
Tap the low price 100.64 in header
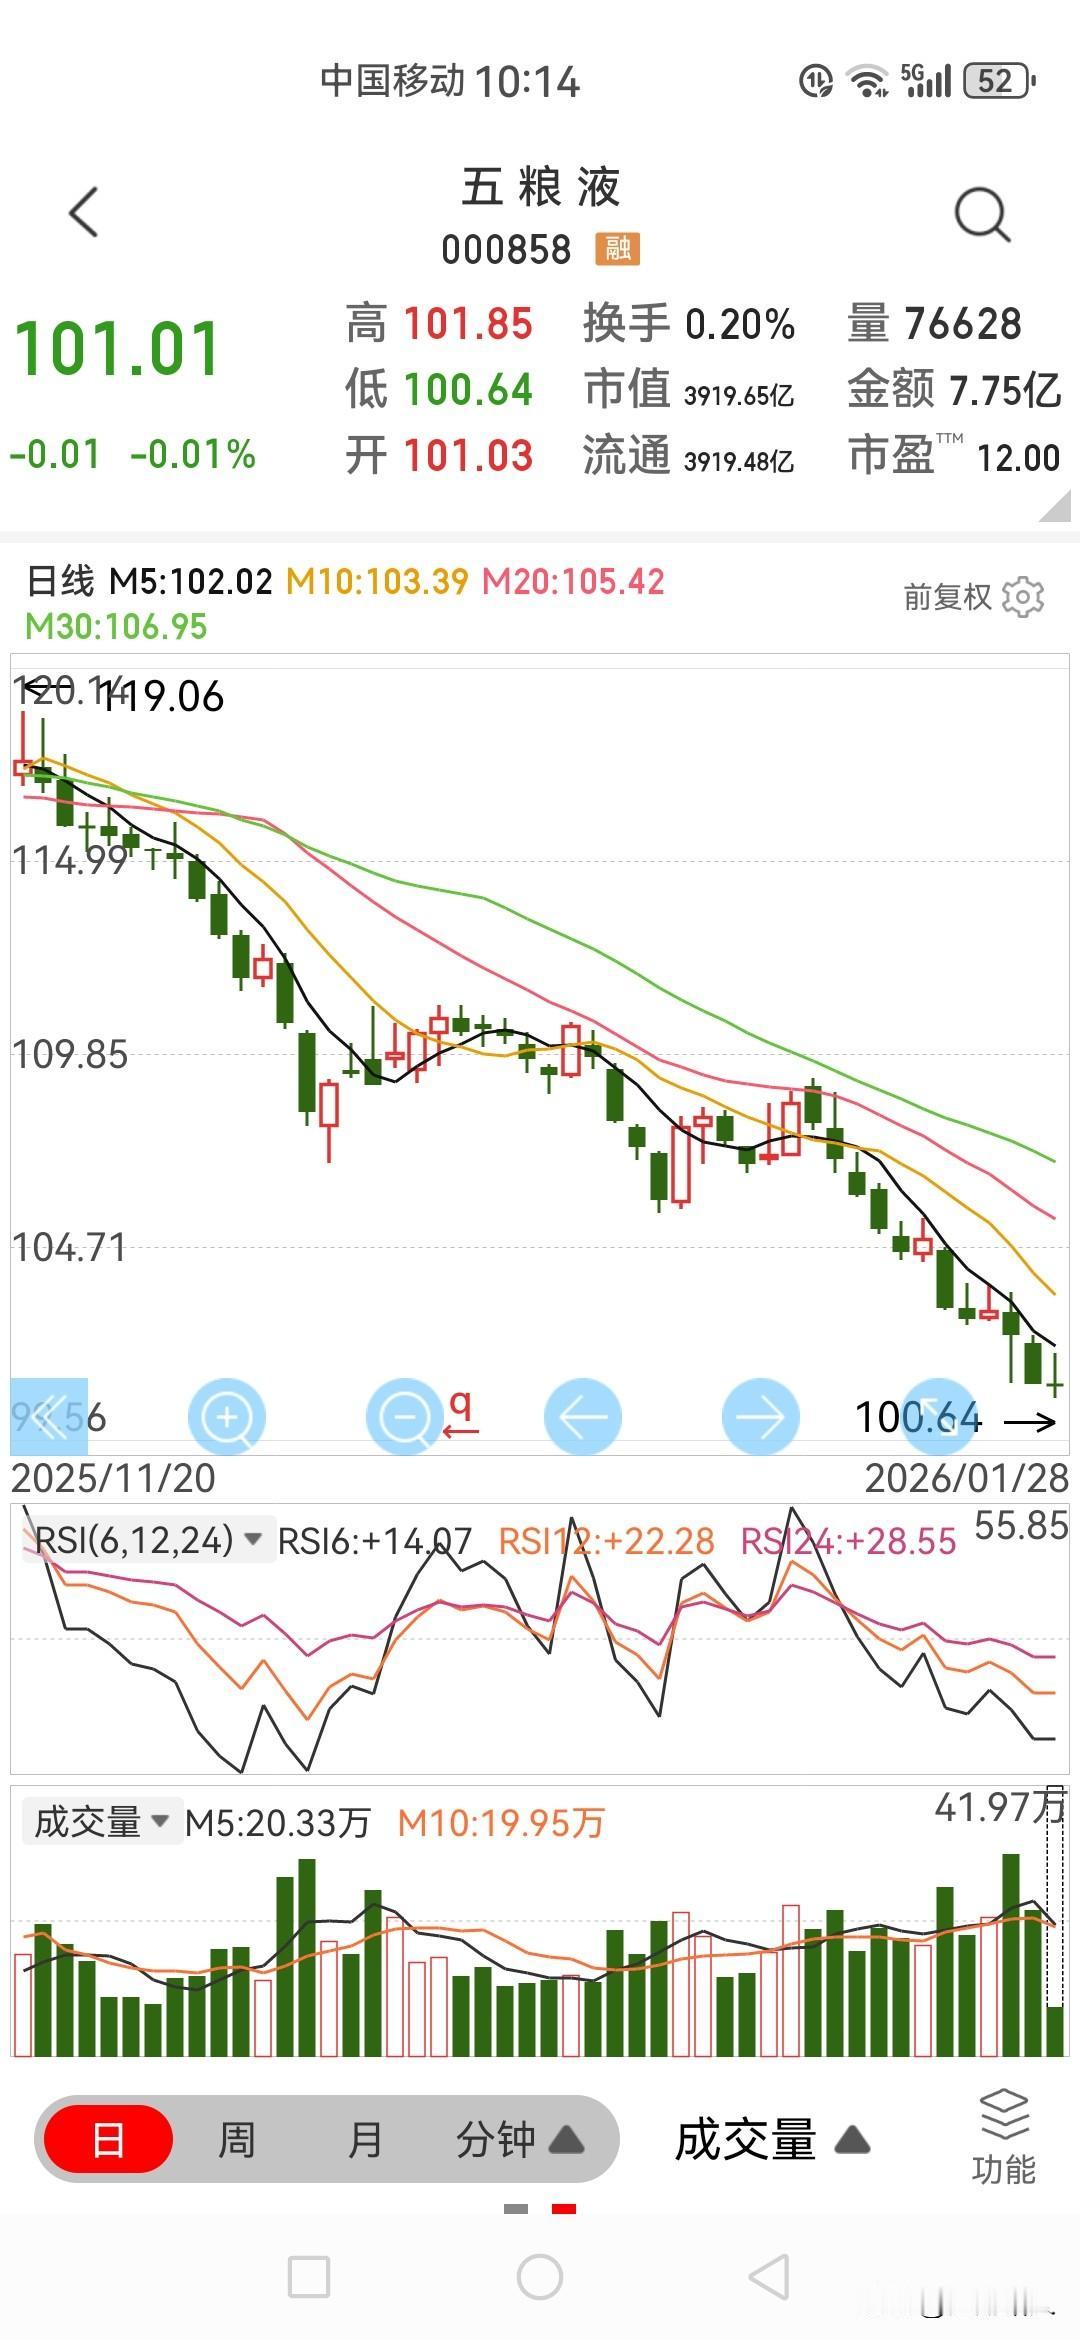click(x=468, y=389)
